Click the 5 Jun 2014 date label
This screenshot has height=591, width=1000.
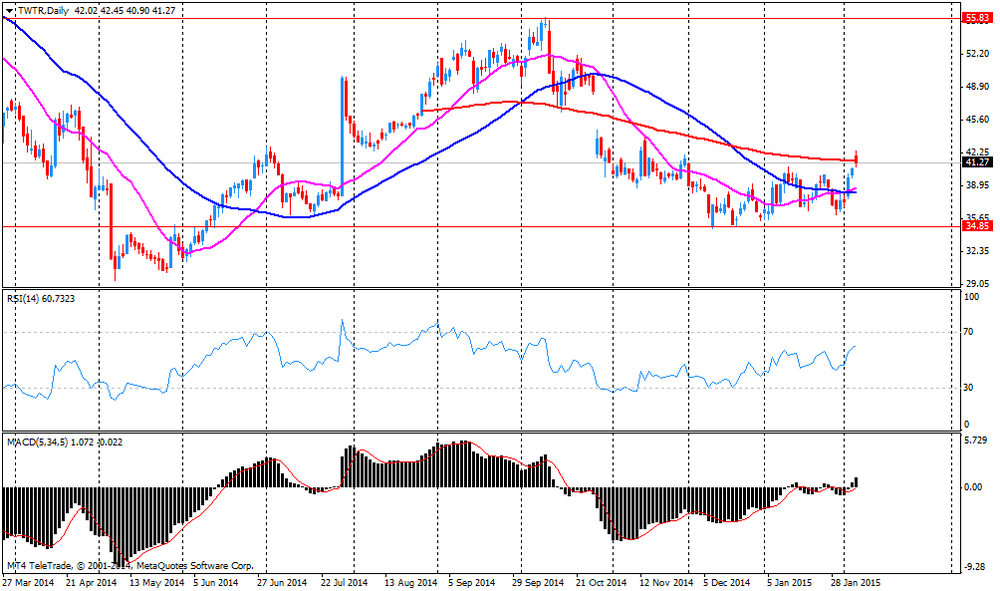pos(215,583)
